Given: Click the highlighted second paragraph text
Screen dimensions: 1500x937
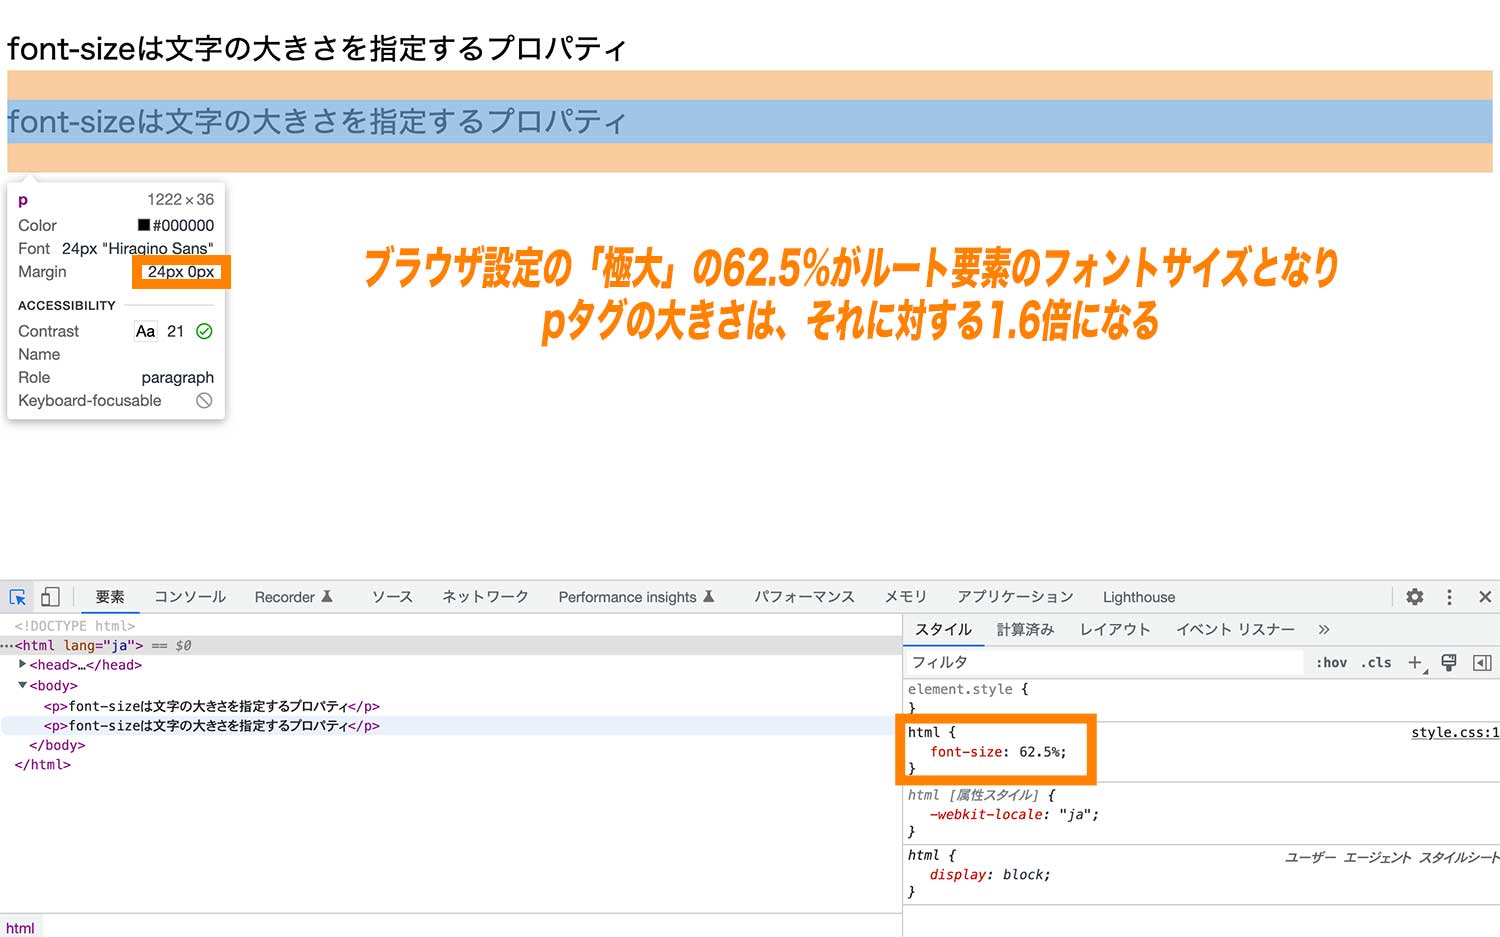Looking at the screenshot, I should click(317, 121).
